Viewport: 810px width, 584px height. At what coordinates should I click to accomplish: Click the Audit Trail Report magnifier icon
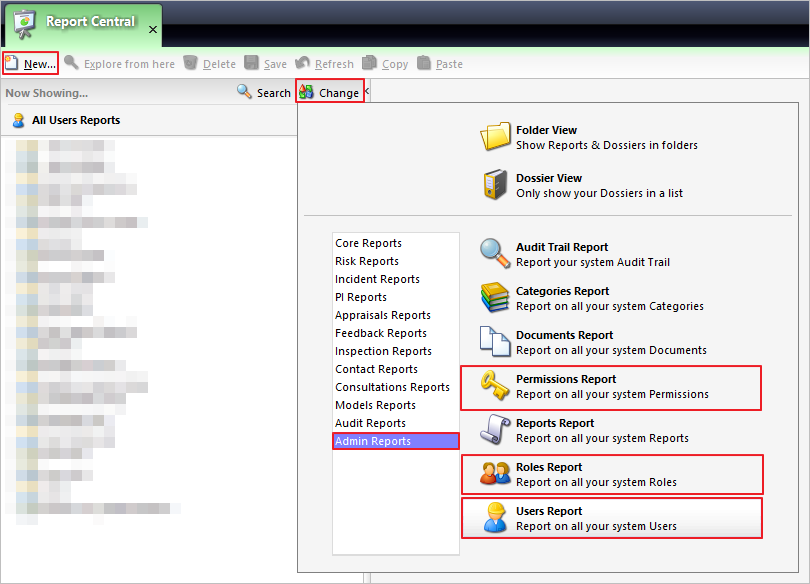(495, 254)
